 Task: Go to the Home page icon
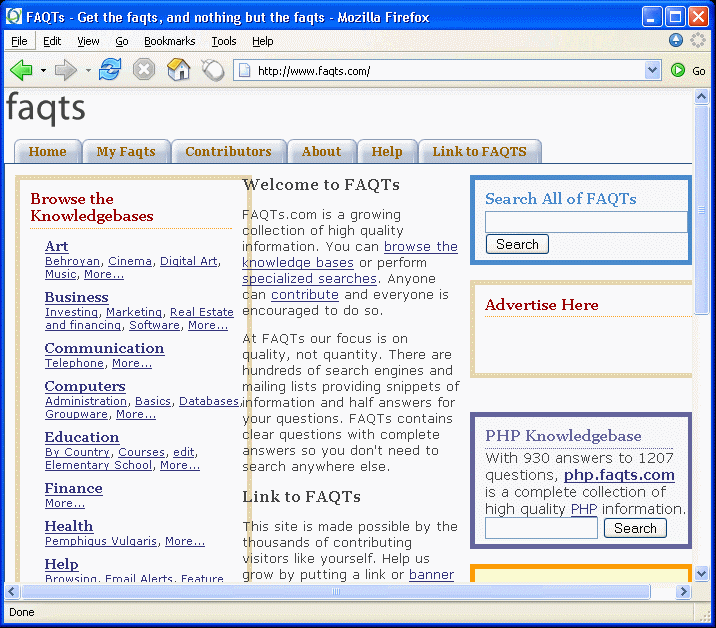[179, 70]
